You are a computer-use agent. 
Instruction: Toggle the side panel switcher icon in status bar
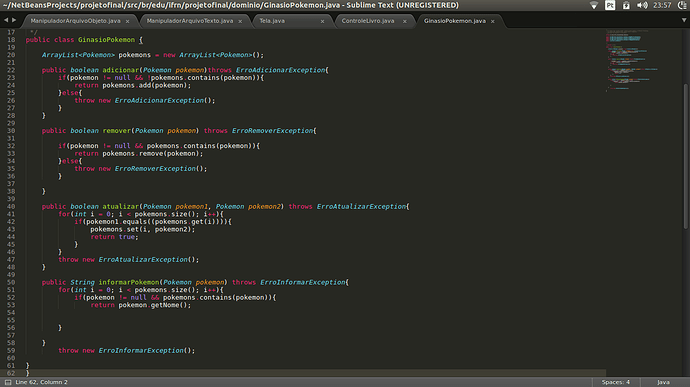point(7,382)
